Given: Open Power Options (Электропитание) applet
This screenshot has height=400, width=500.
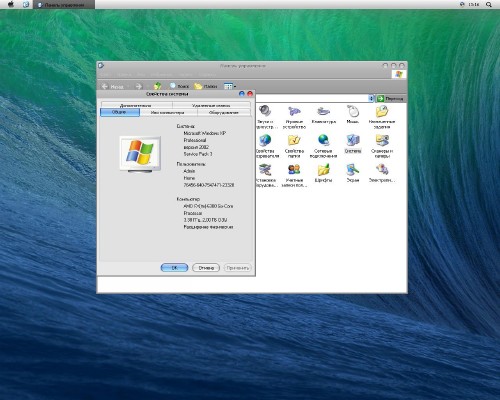Looking at the screenshot, I should point(382,173).
